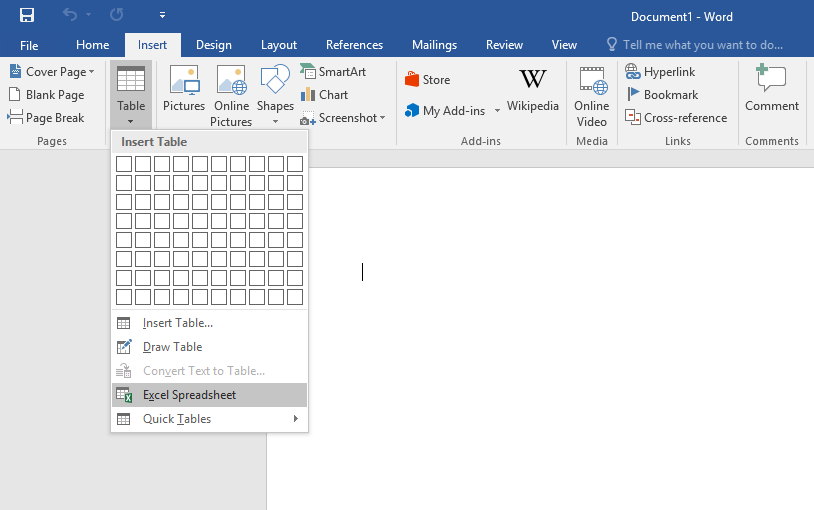Insert an Online Video
The height and width of the screenshot is (510, 814).
coord(592,97)
